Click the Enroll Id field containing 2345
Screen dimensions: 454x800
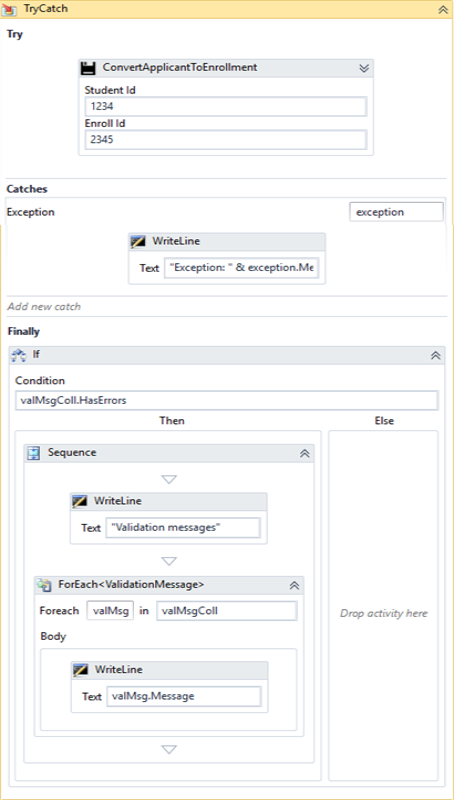[x=226, y=140]
